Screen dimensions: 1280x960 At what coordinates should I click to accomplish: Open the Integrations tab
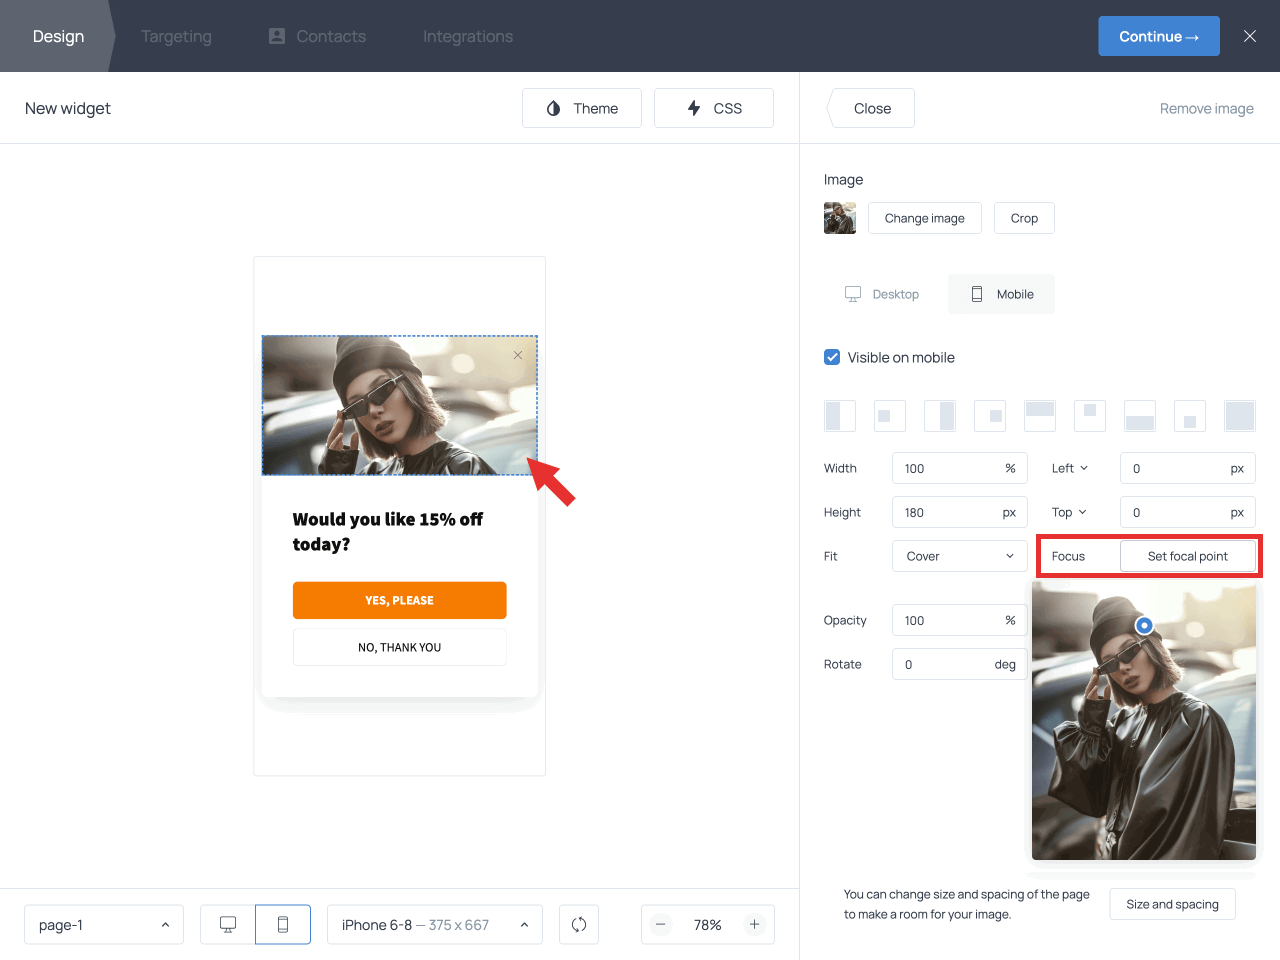(467, 36)
